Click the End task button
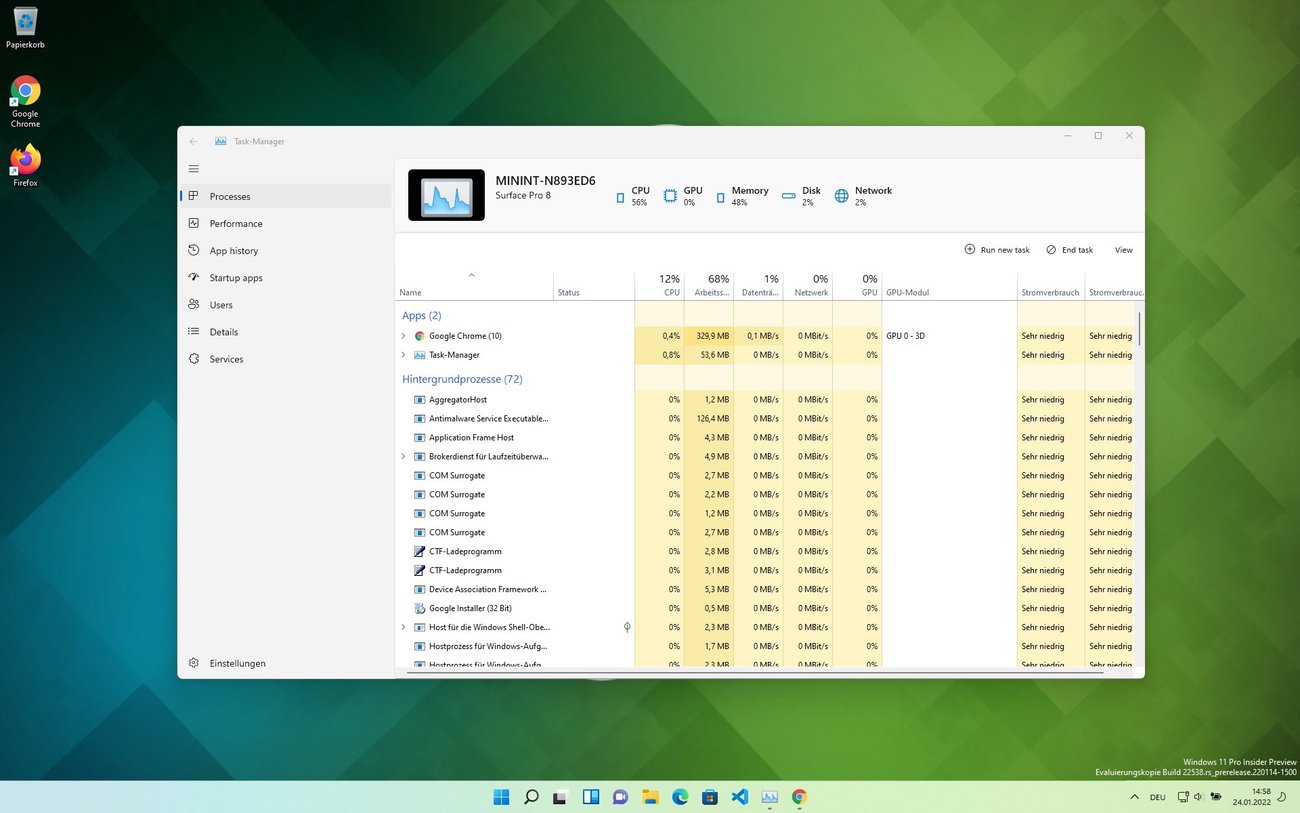1300x813 pixels. pos(1069,249)
